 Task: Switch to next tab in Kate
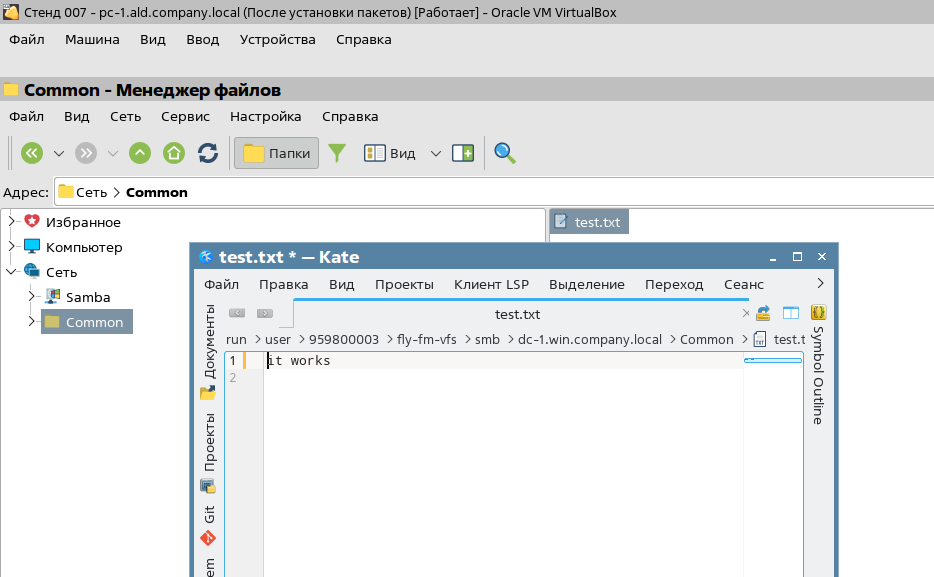click(x=265, y=313)
